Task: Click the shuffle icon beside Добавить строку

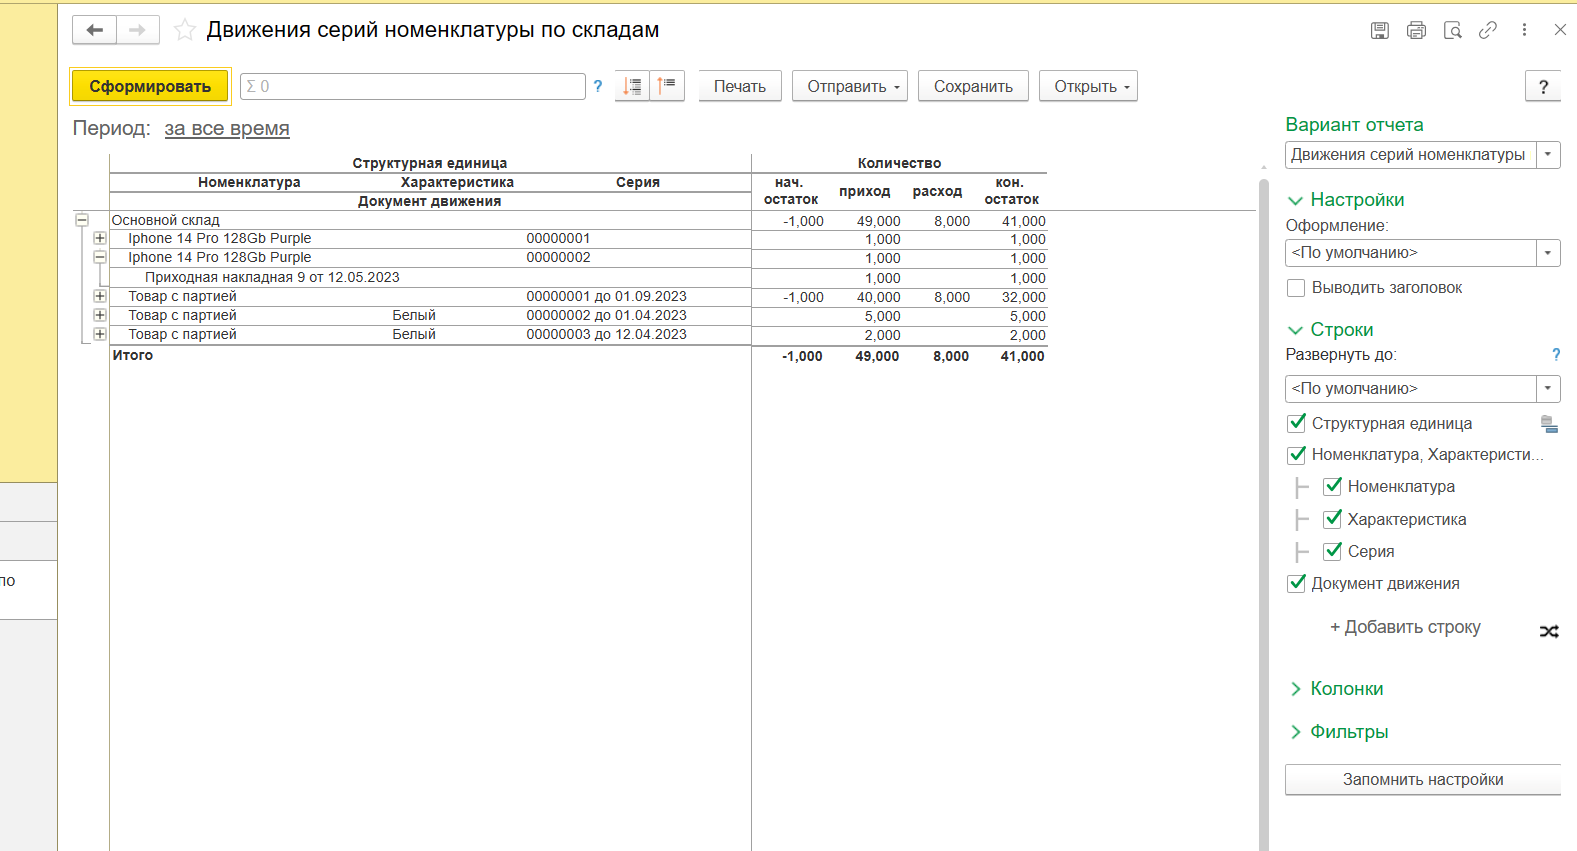Action: (x=1548, y=631)
